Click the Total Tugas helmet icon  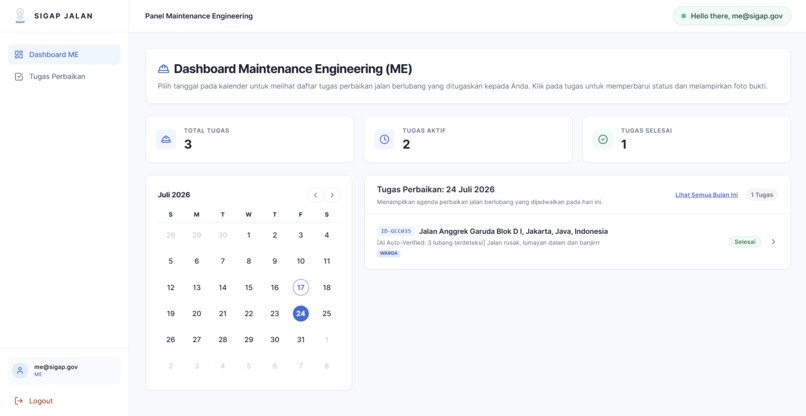point(166,139)
